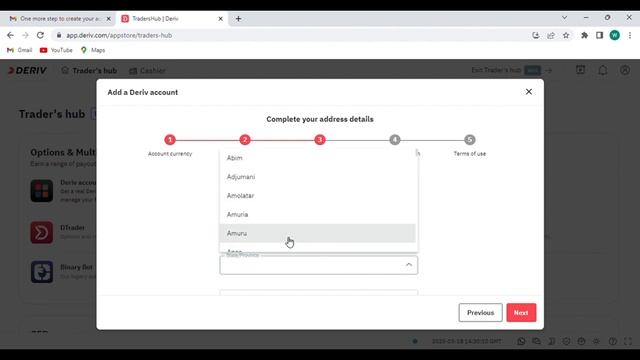Image resolution: width=640 pixels, height=360 pixels.
Task: Open the account settings profile icon
Action: coord(625,70)
